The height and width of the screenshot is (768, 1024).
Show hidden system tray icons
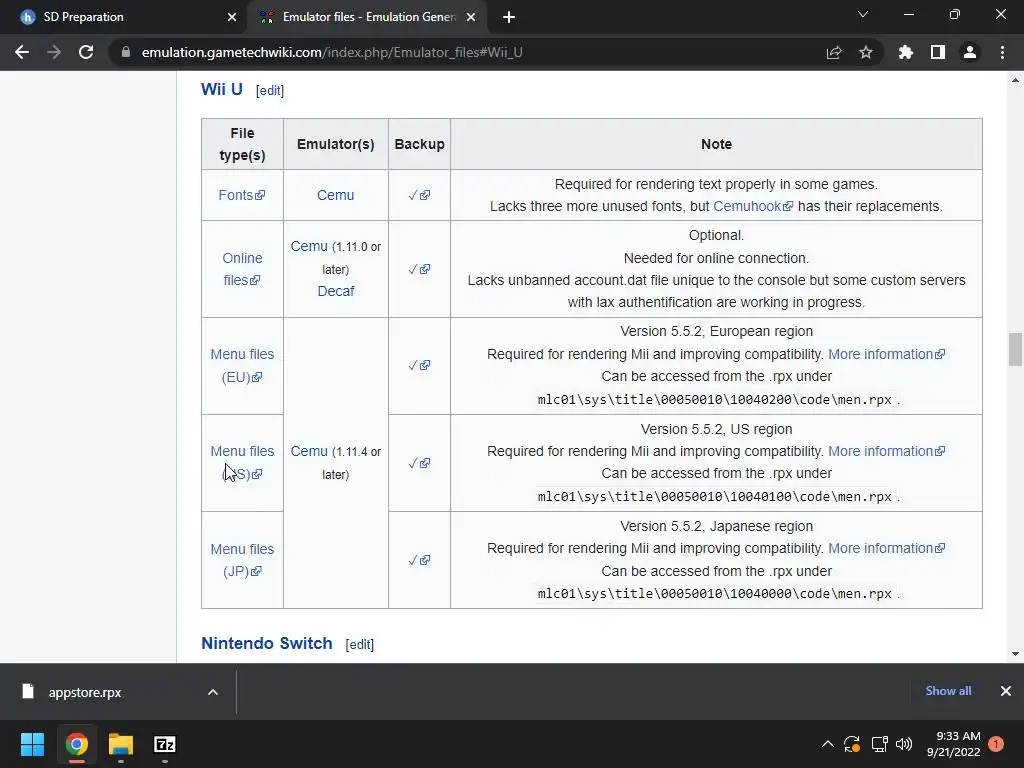827,744
